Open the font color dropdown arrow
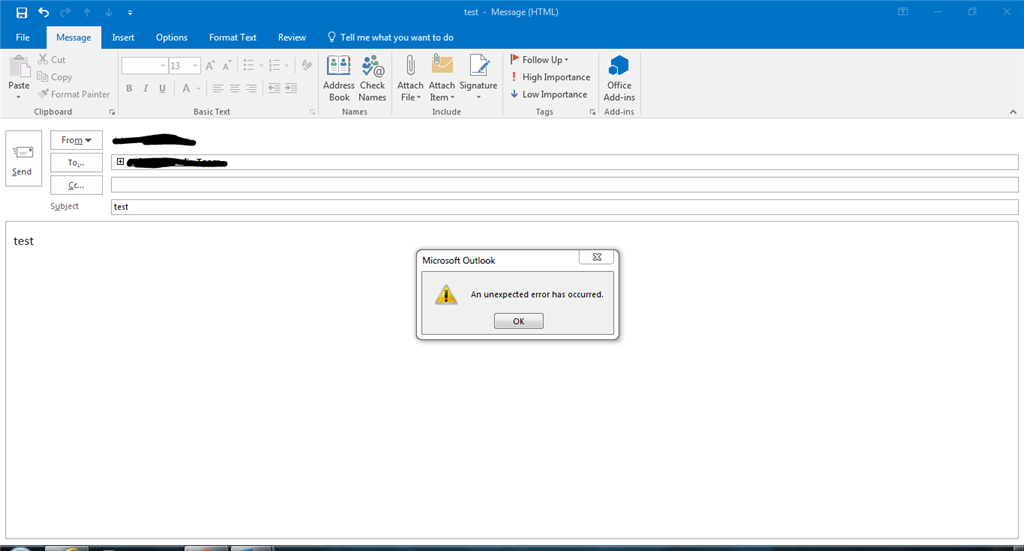The height and width of the screenshot is (551, 1024). click(x=198, y=88)
